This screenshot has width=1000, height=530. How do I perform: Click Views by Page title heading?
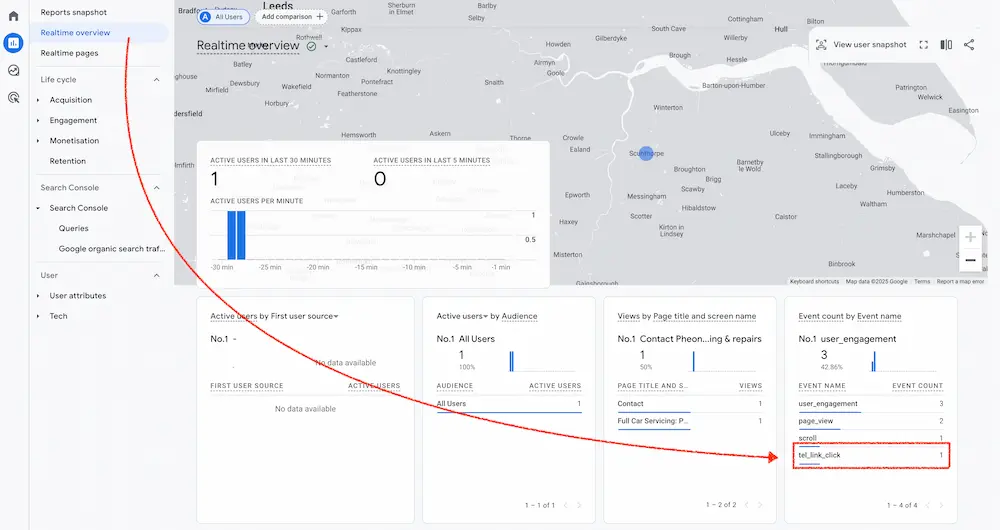[x=686, y=316]
